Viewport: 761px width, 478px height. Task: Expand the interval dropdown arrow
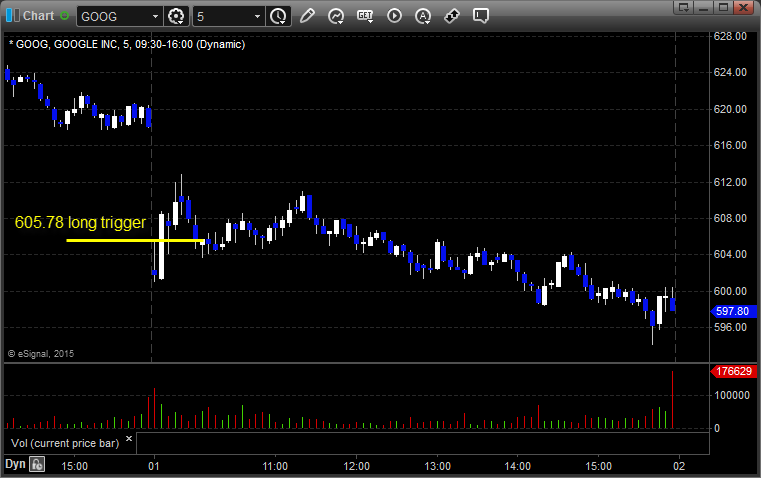coord(258,16)
